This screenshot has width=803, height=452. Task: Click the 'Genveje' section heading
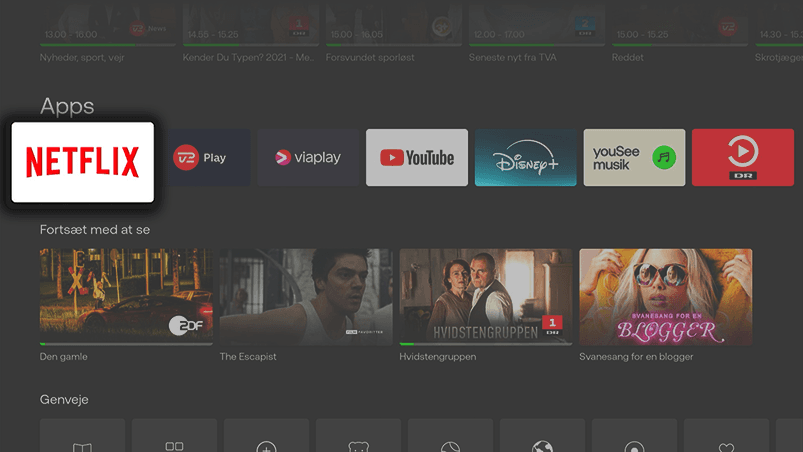coord(64,400)
